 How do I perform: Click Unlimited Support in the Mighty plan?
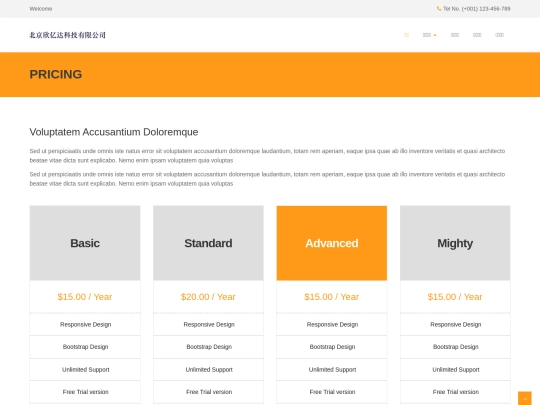456,370
